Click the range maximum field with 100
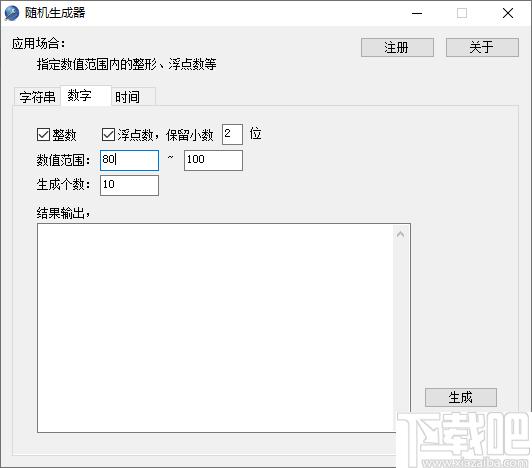Image resolution: width=532 pixels, height=468 pixels. 213,160
